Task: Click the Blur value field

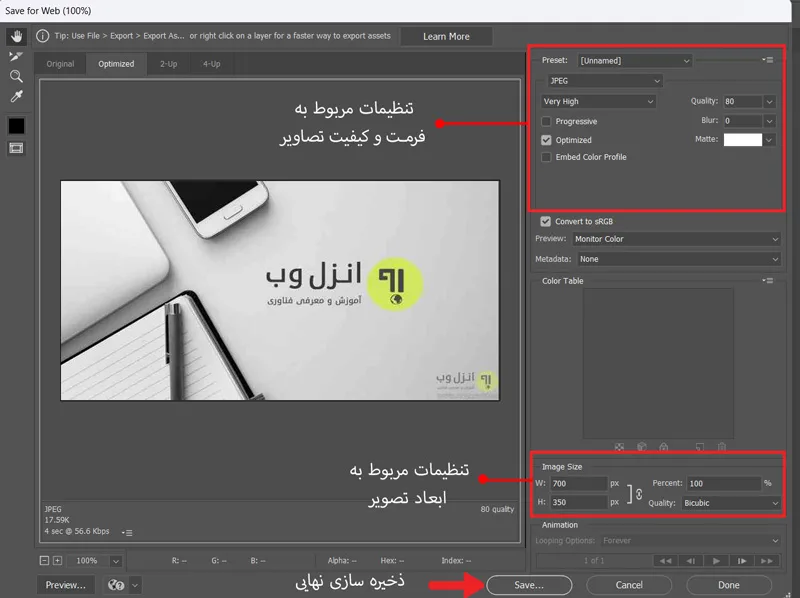Action: pos(743,121)
